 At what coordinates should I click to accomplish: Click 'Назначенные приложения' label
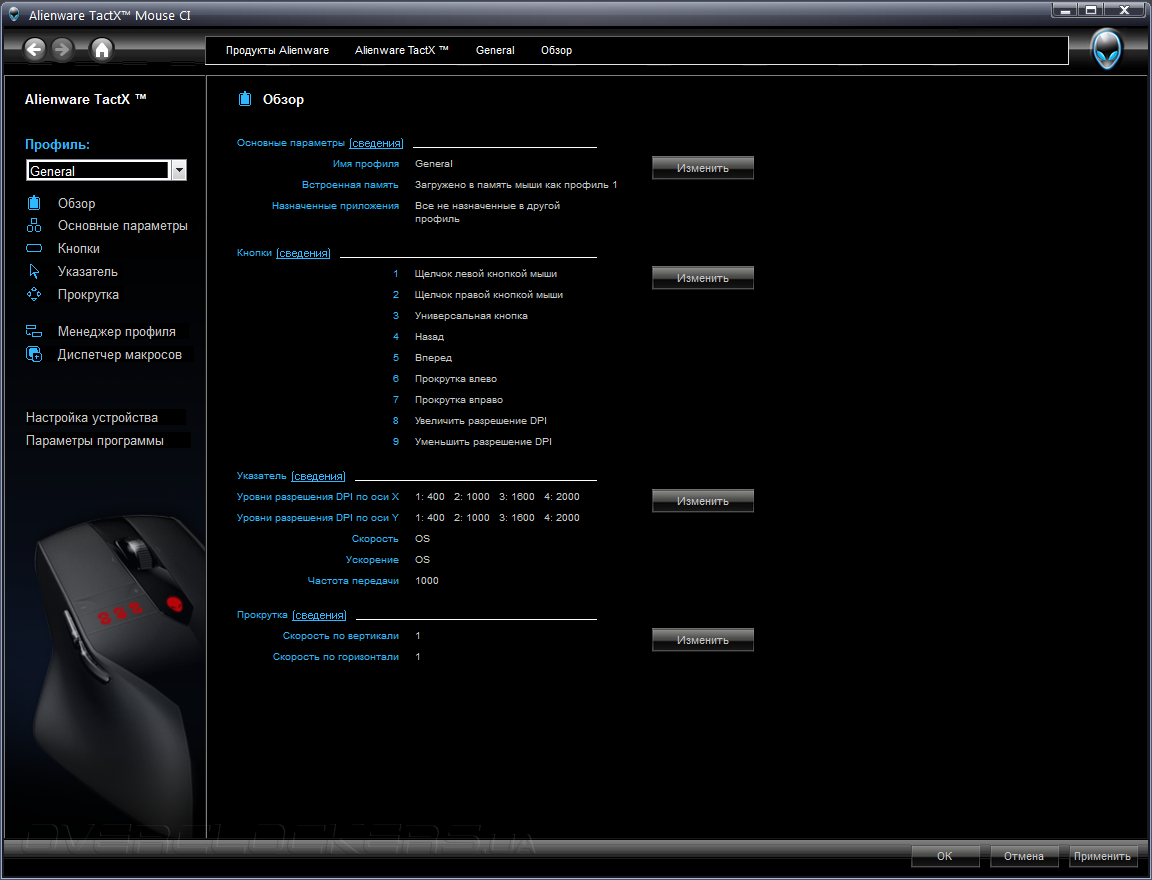[335, 206]
